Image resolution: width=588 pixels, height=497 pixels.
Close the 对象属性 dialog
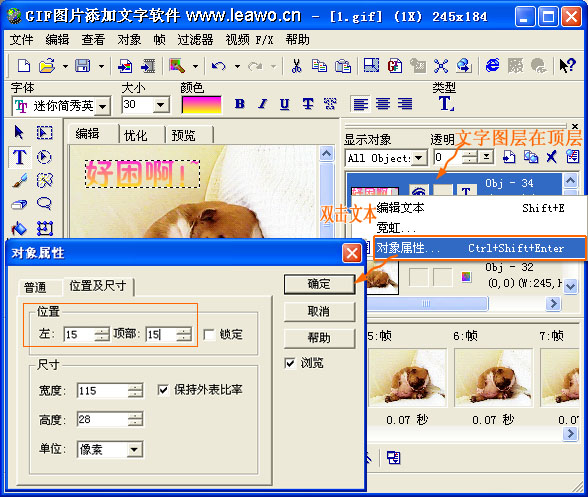coord(352,253)
